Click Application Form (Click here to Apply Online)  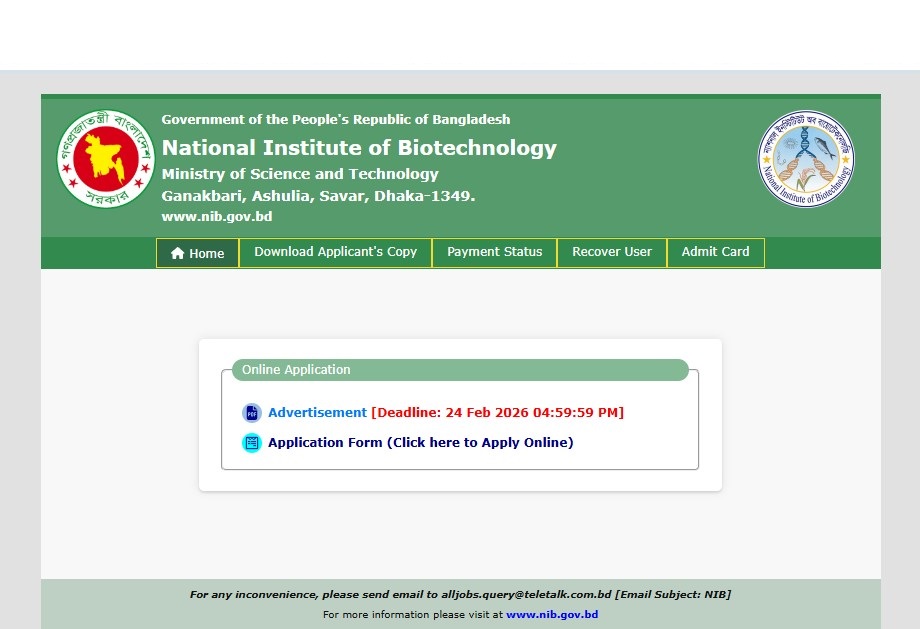[420, 442]
